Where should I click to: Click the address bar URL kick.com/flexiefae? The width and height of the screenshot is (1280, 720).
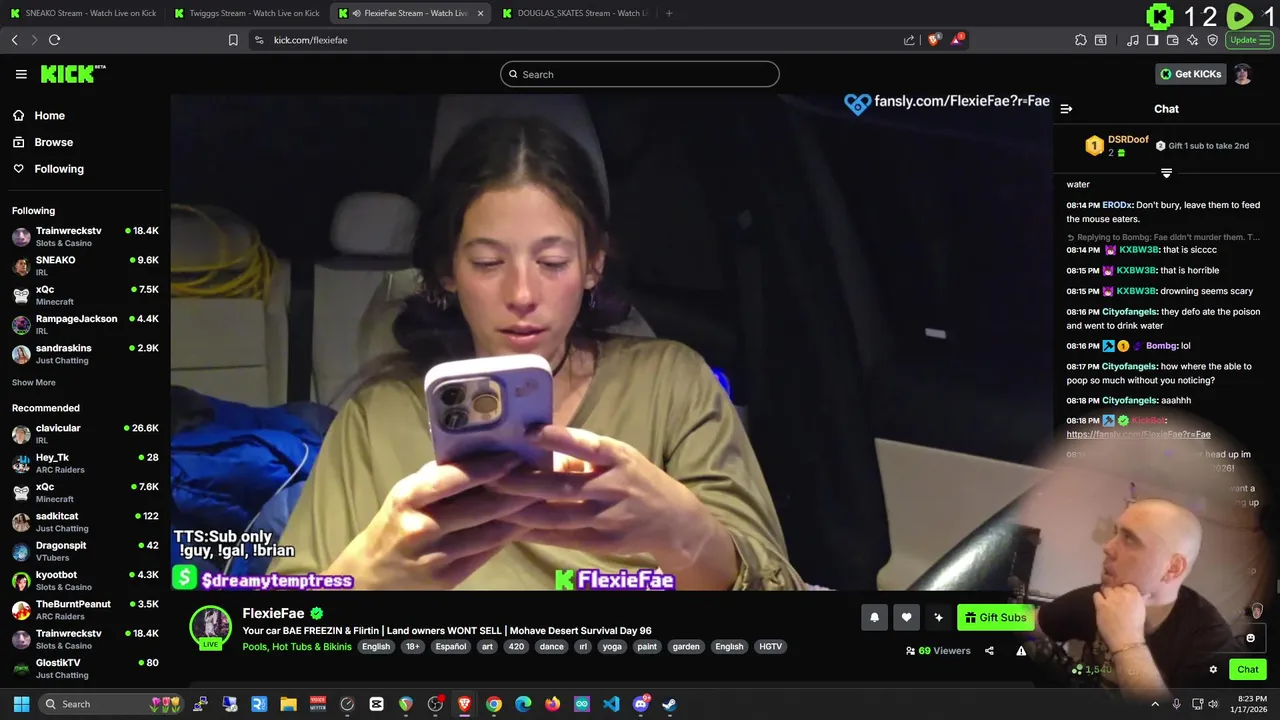point(310,40)
